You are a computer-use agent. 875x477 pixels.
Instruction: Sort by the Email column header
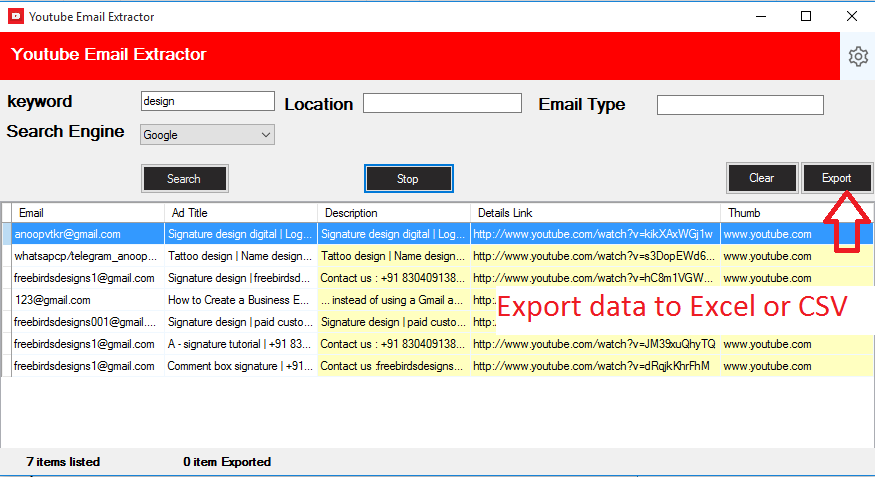coord(88,213)
